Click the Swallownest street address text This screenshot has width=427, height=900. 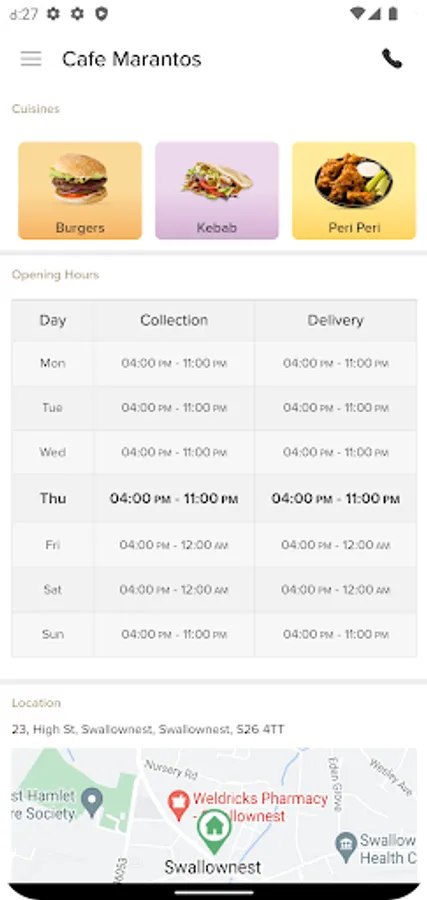tap(148, 730)
